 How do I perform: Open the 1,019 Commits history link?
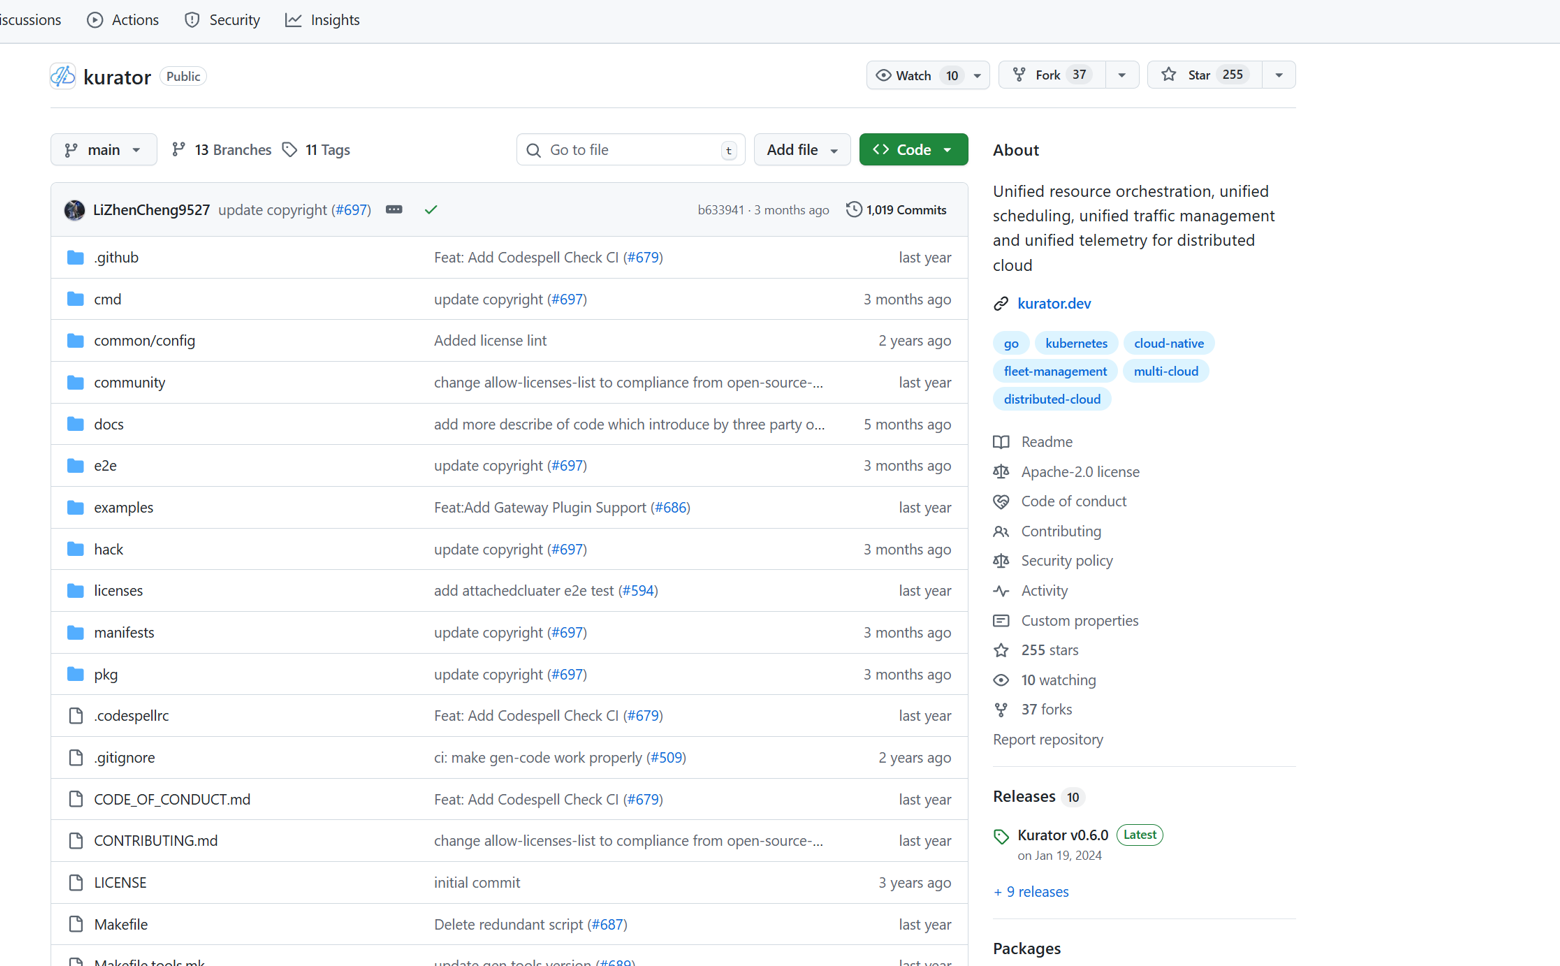click(x=896, y=210)
